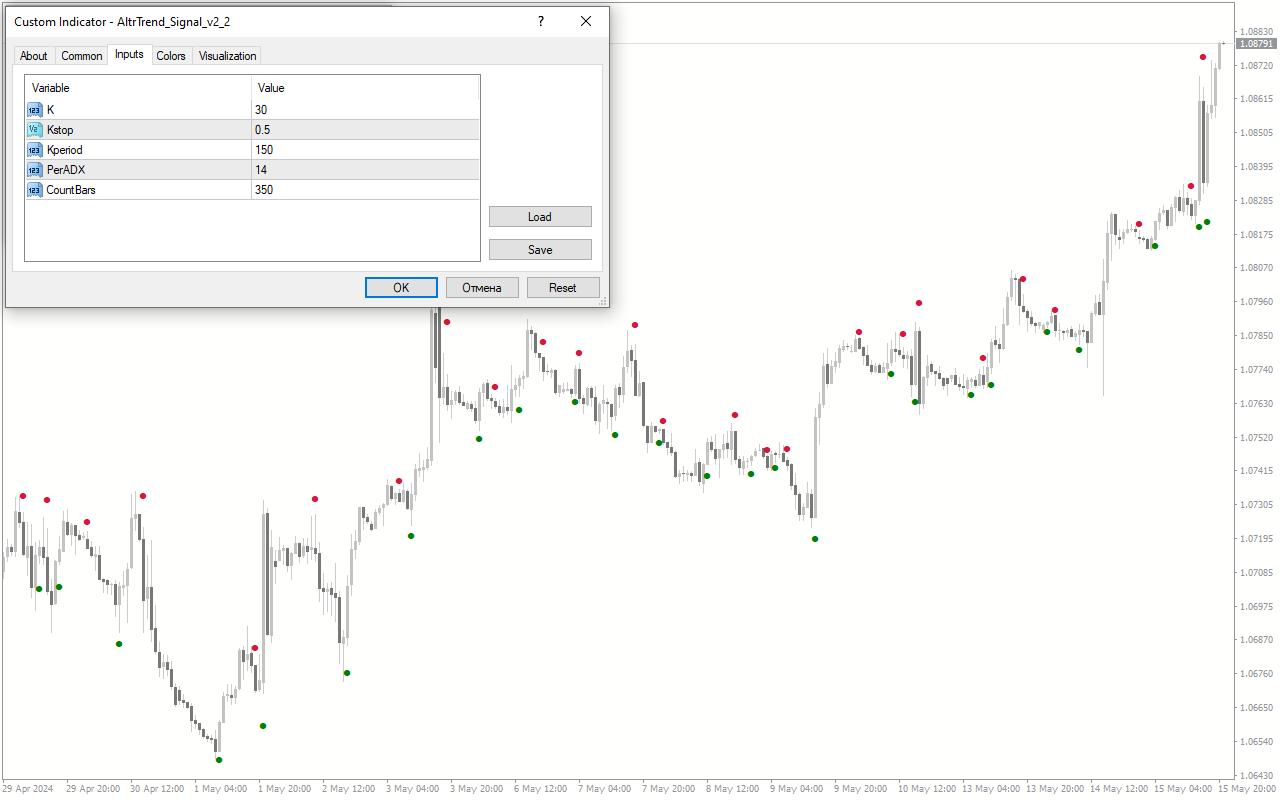1280x800 pixels.
Task: Select the Kstop variable name
Action: [60, 130]
